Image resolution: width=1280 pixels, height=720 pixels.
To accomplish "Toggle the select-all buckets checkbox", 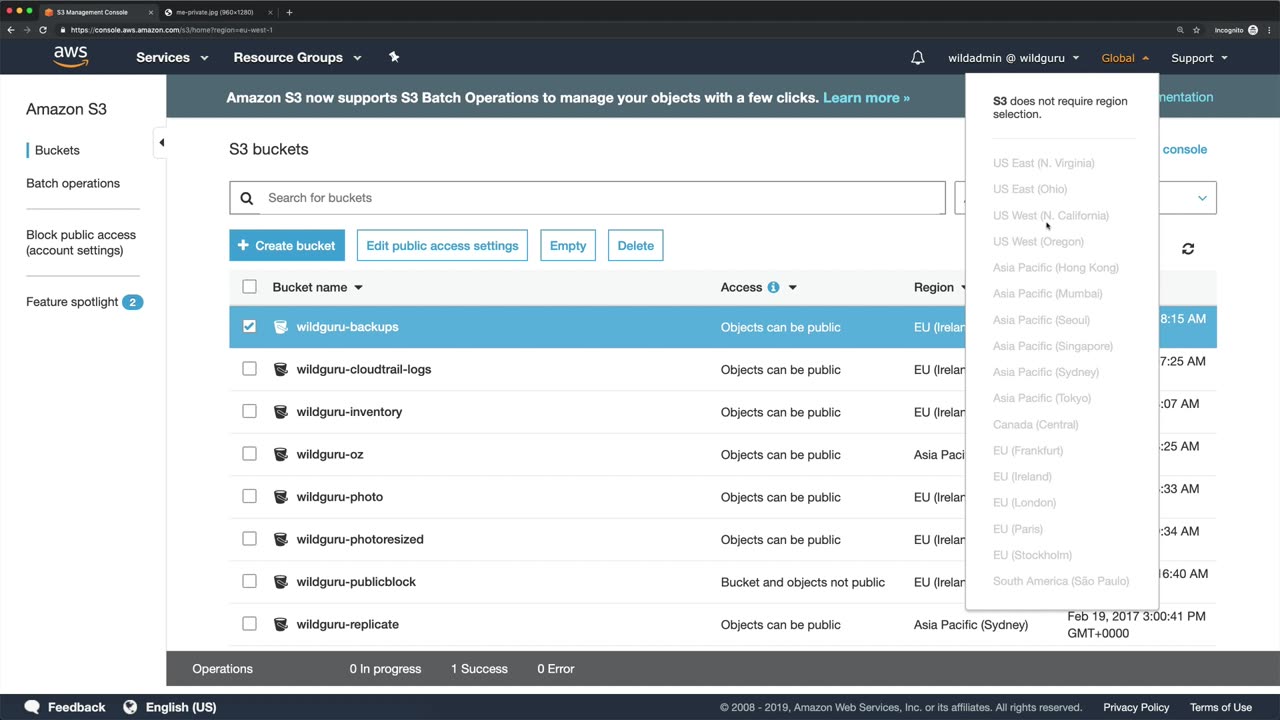I will [249, 287].
